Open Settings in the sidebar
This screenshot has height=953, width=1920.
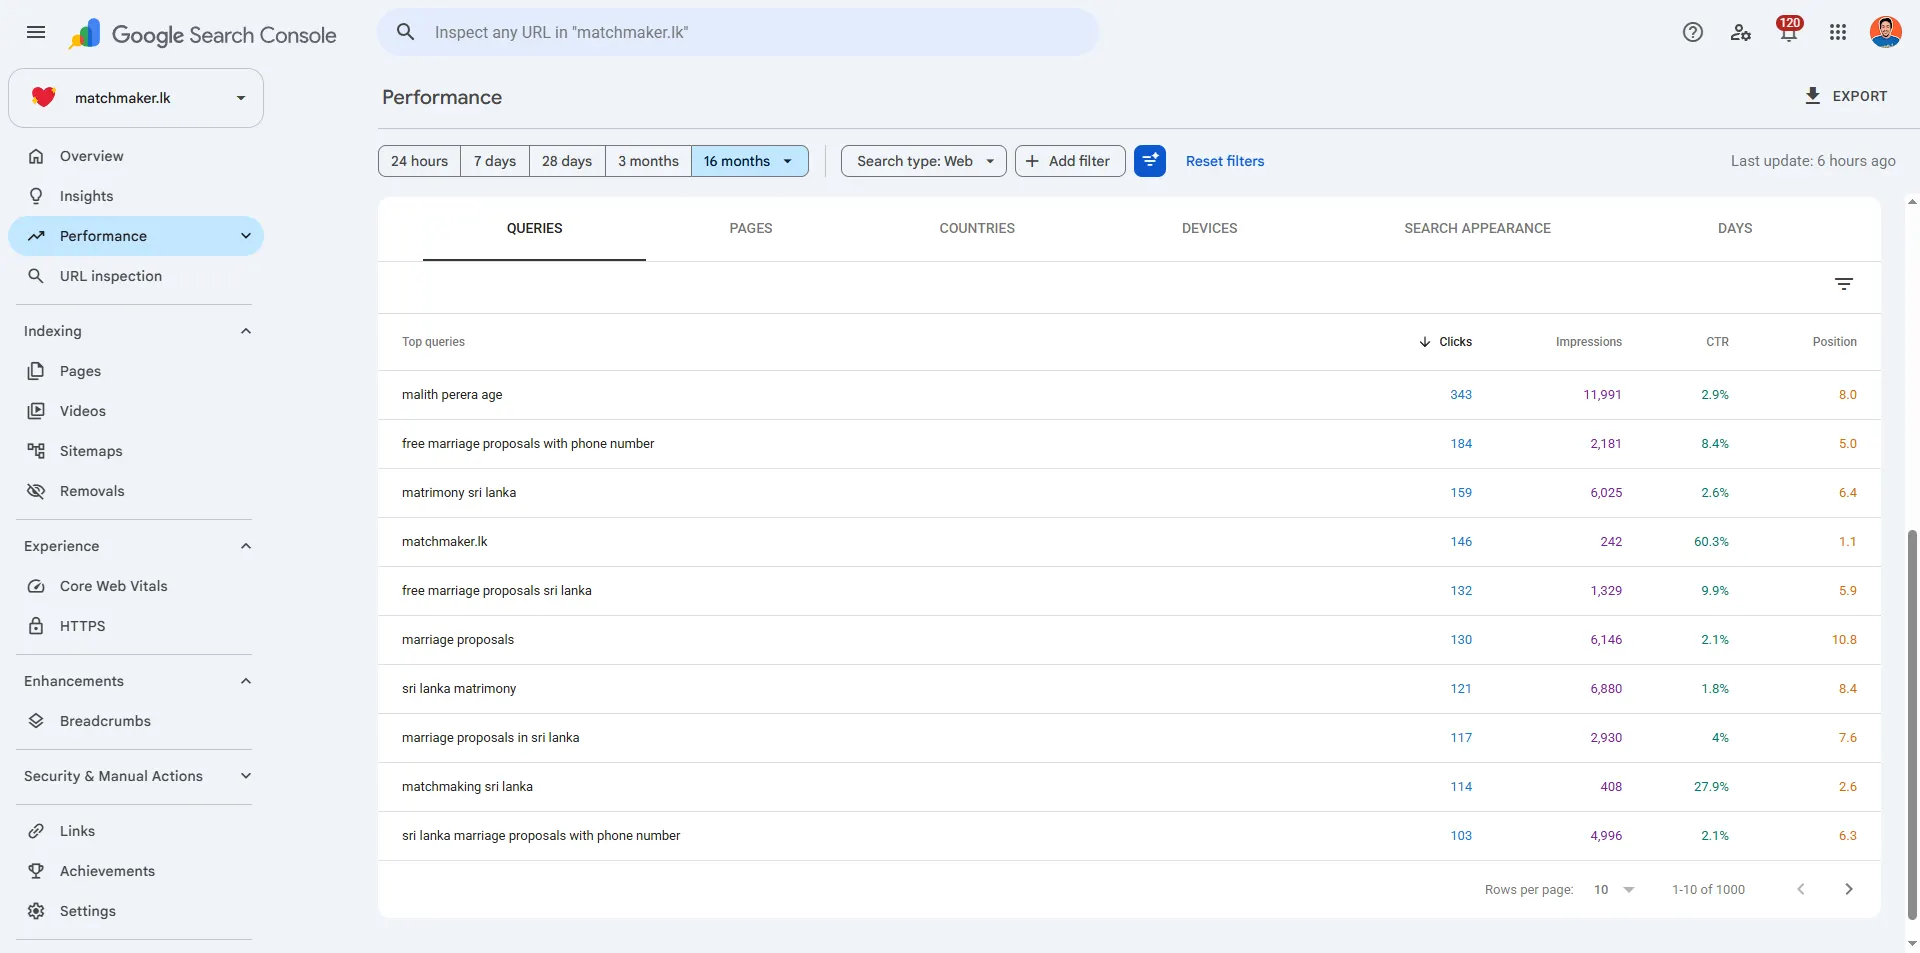point(136,911)
